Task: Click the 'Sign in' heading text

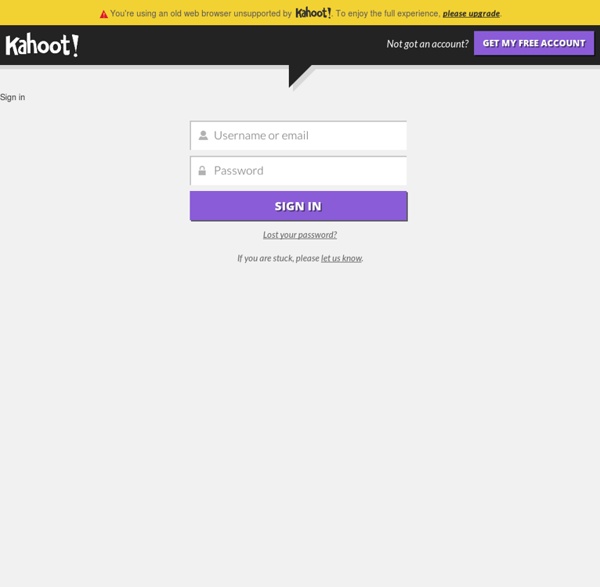Action: (13, 97)
